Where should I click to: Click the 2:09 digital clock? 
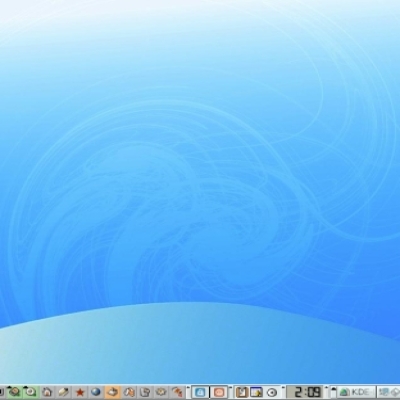[305, 392]
